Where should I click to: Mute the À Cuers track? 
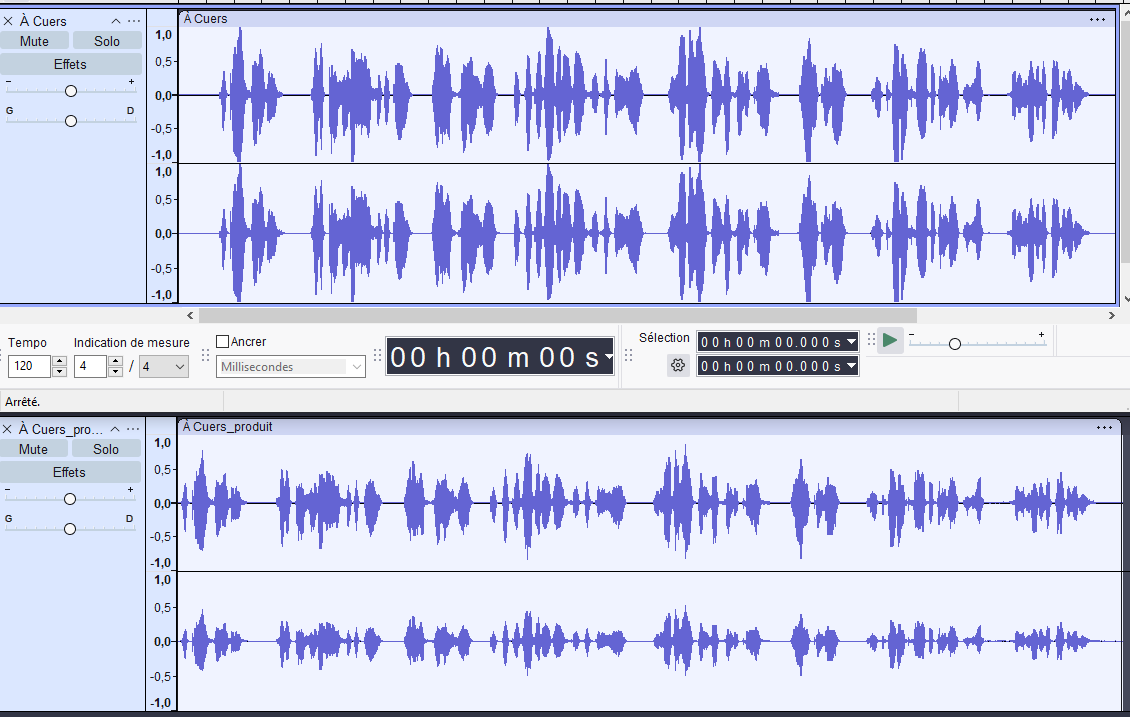[x=34, y=41]
